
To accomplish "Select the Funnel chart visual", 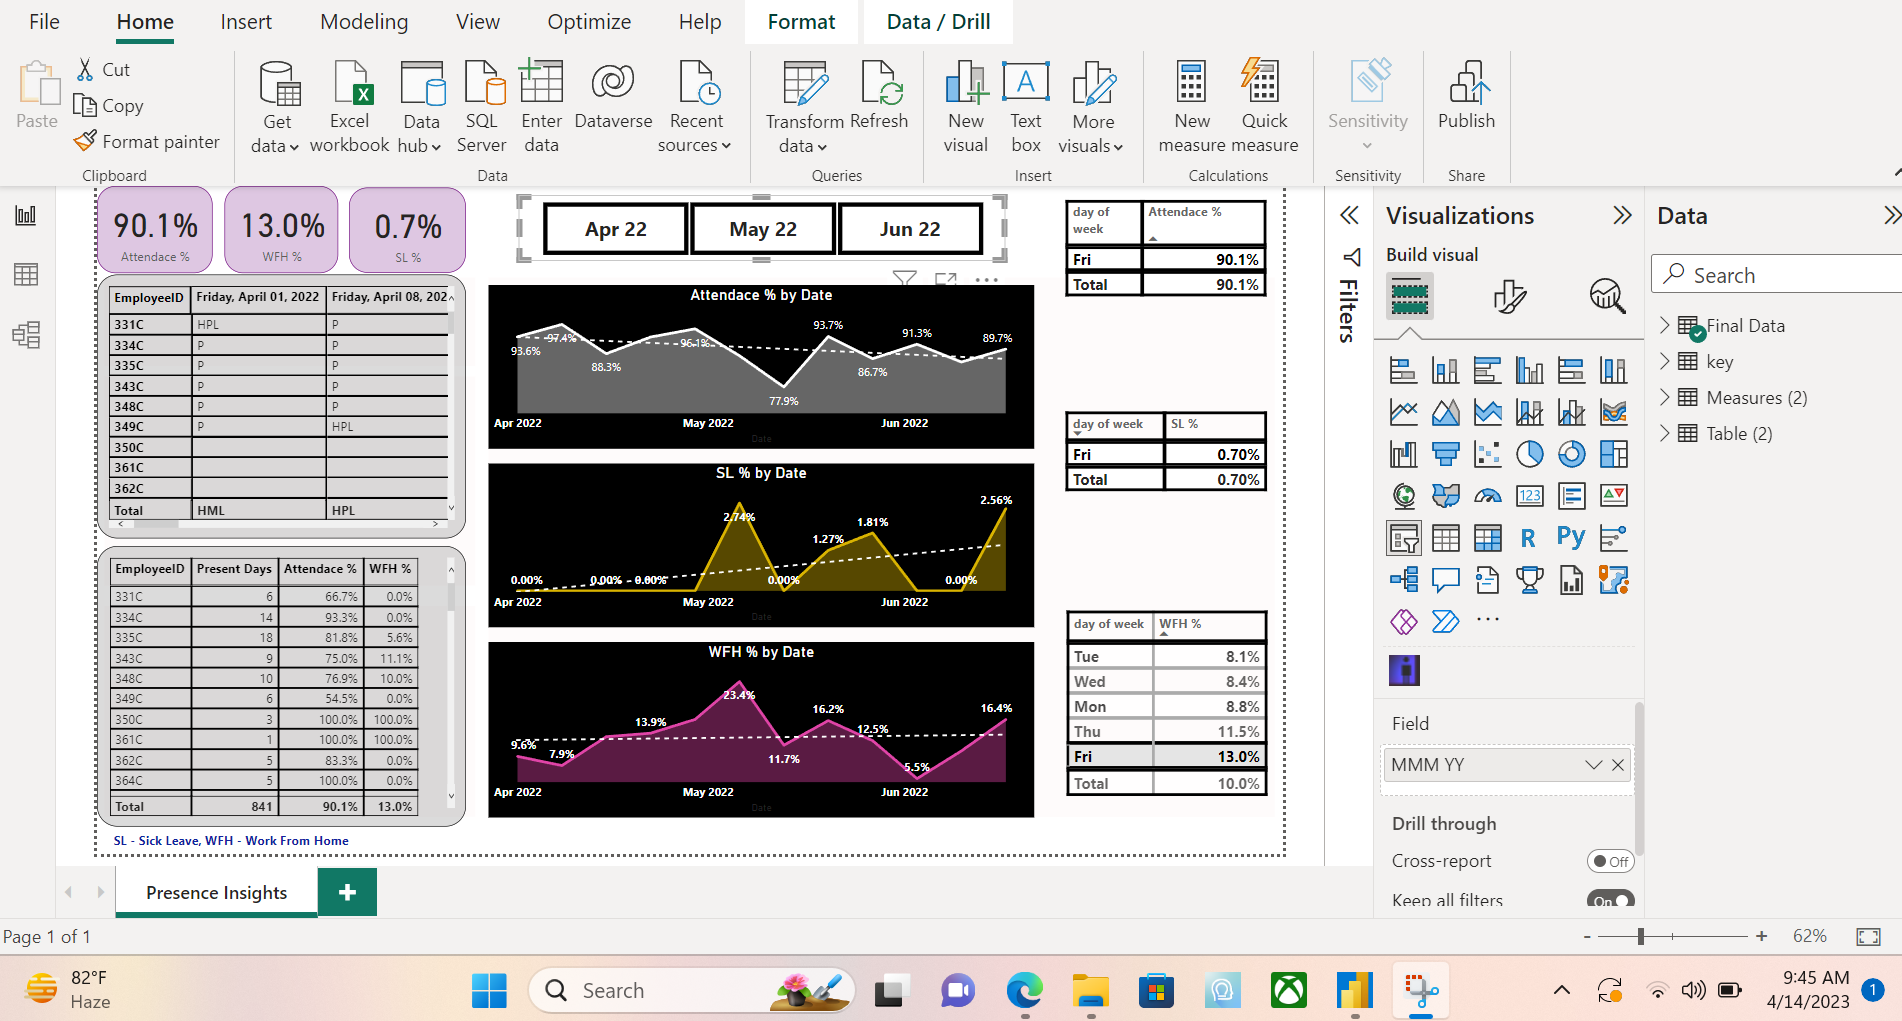I will coord(1445,454).
